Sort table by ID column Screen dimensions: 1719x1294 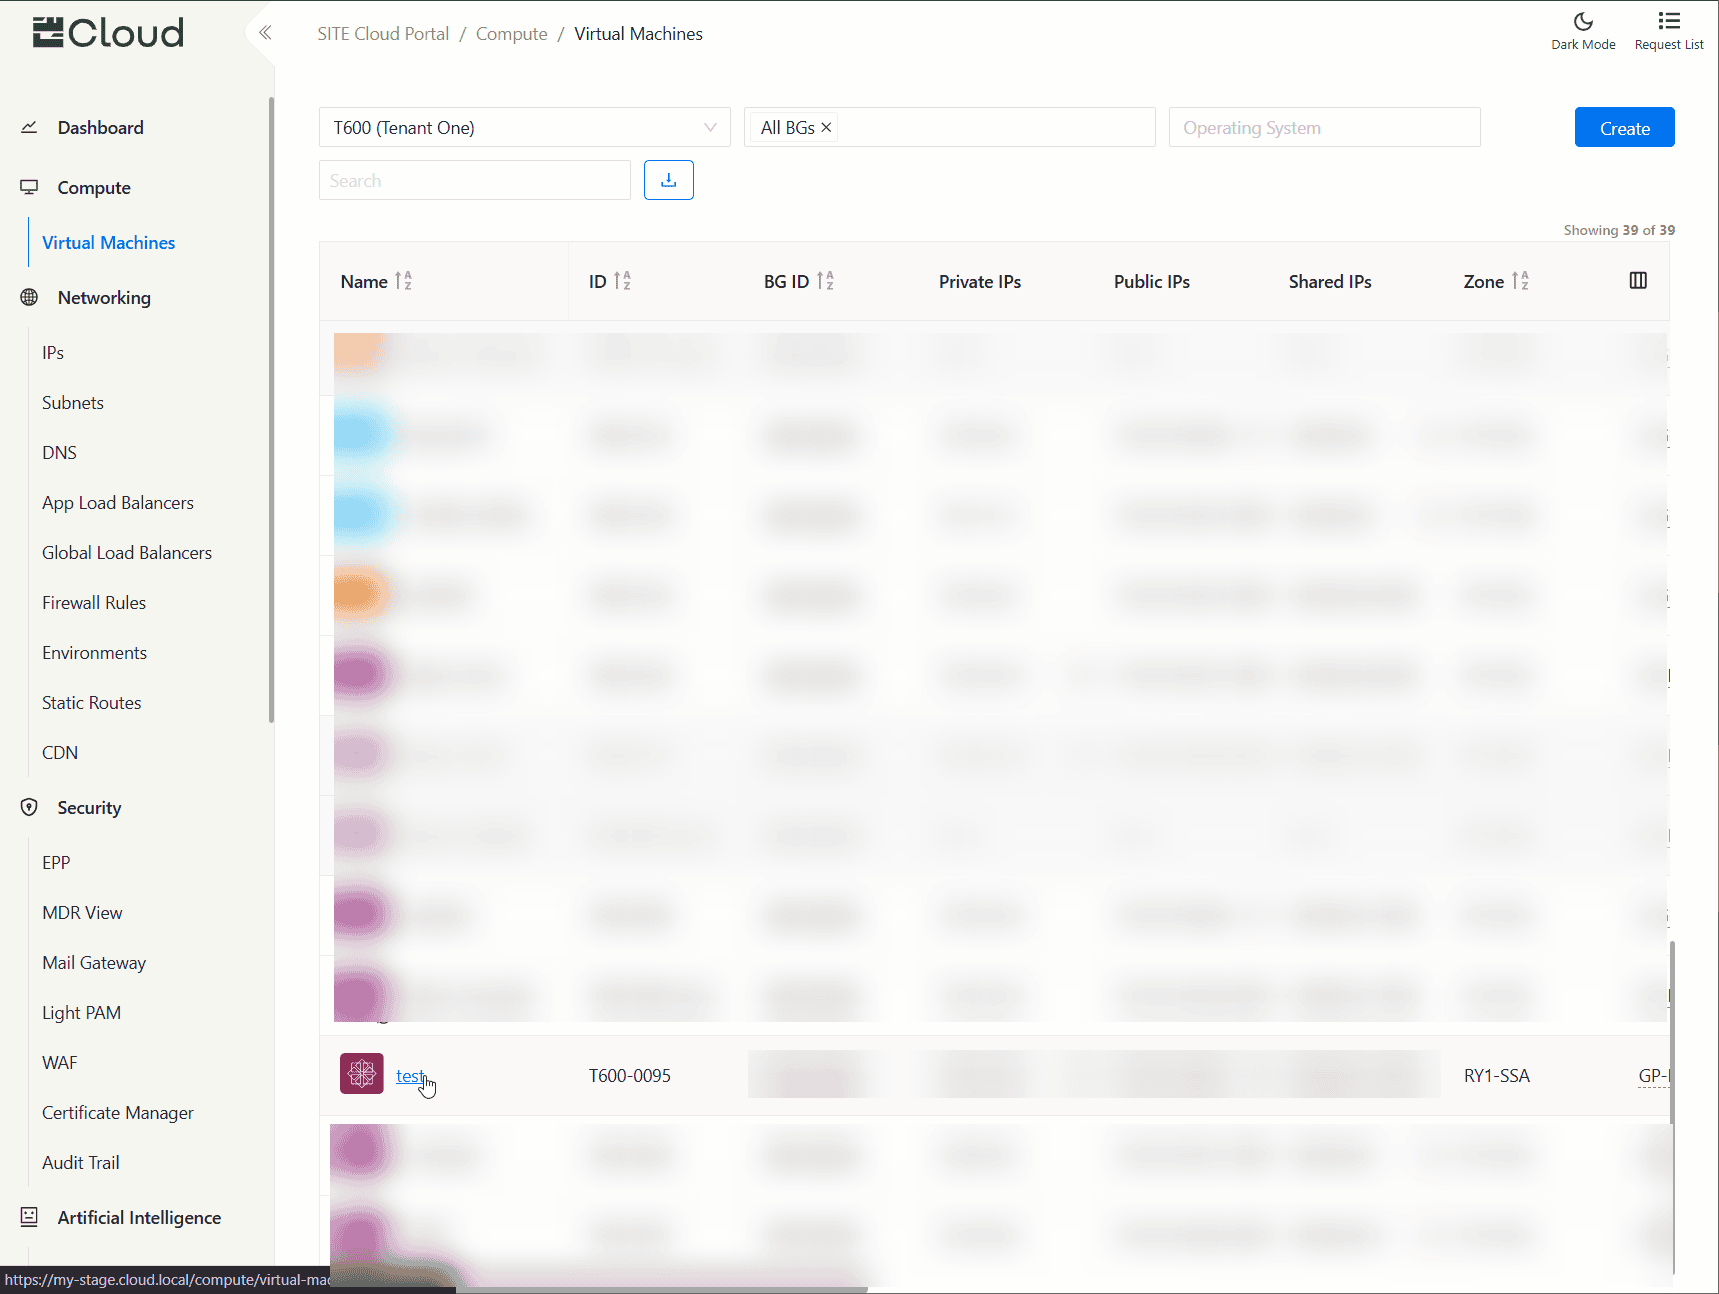[x=622, y=282]
